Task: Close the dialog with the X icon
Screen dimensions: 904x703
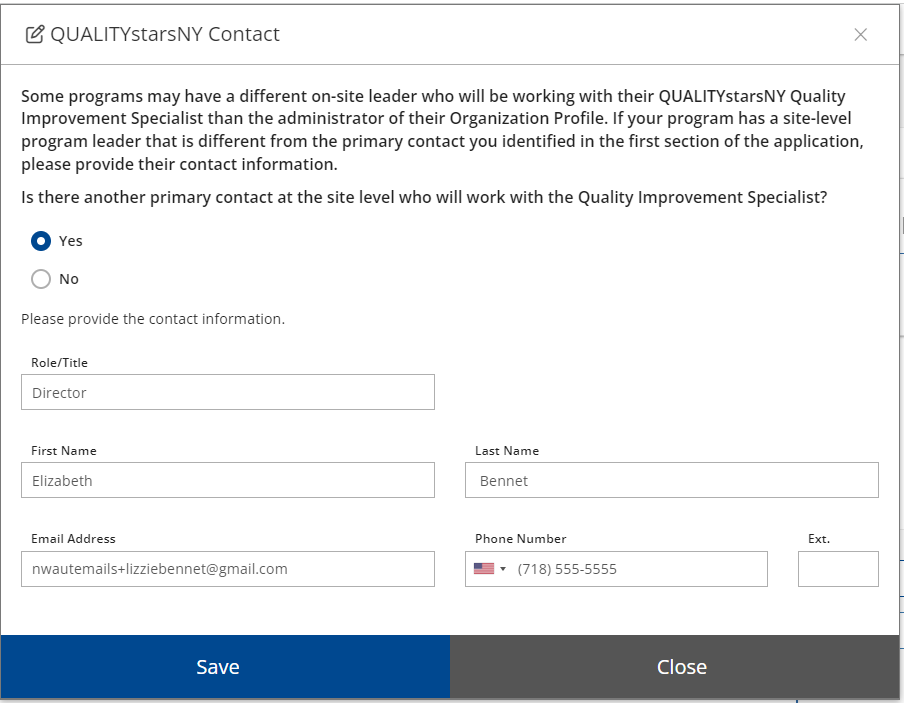Action: click(x=860, y=35)
